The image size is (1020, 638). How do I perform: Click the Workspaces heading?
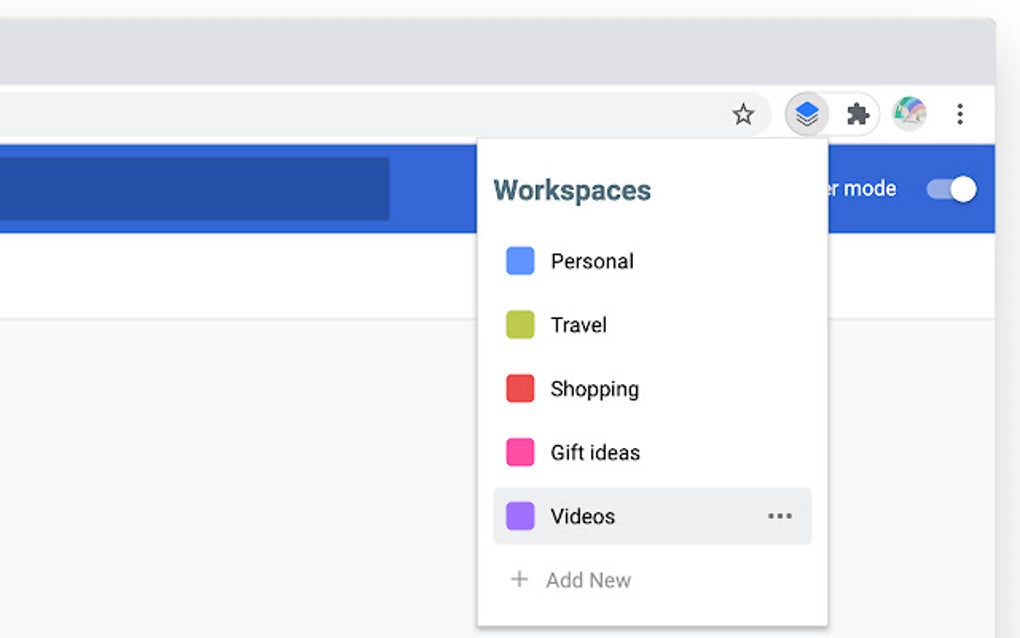[571, 189]
